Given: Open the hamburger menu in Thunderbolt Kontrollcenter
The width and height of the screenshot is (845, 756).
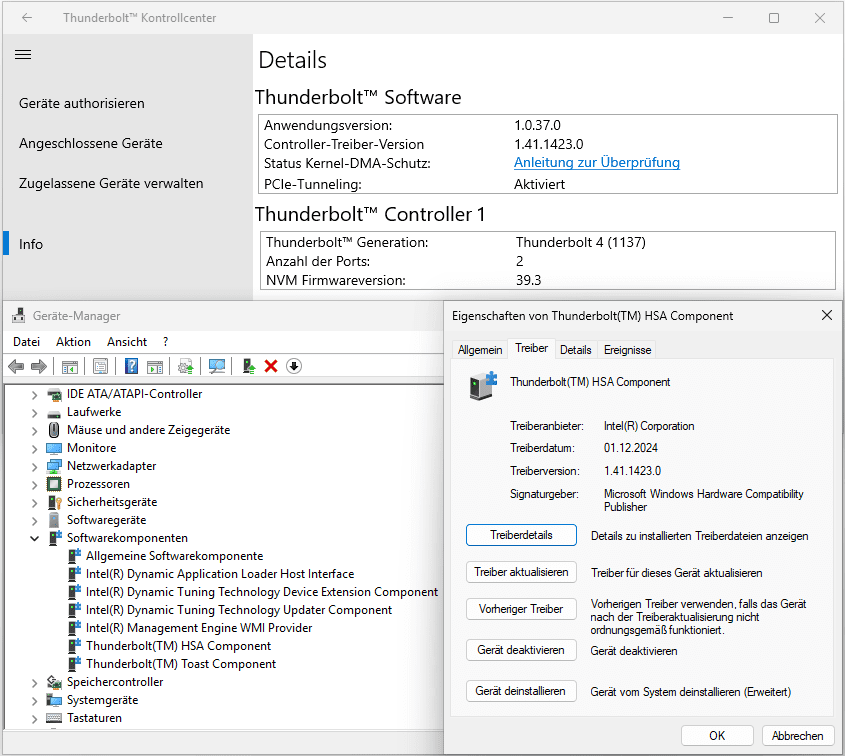Looking at the screenshot, I should pyautogui.click(x=23, y=54).
